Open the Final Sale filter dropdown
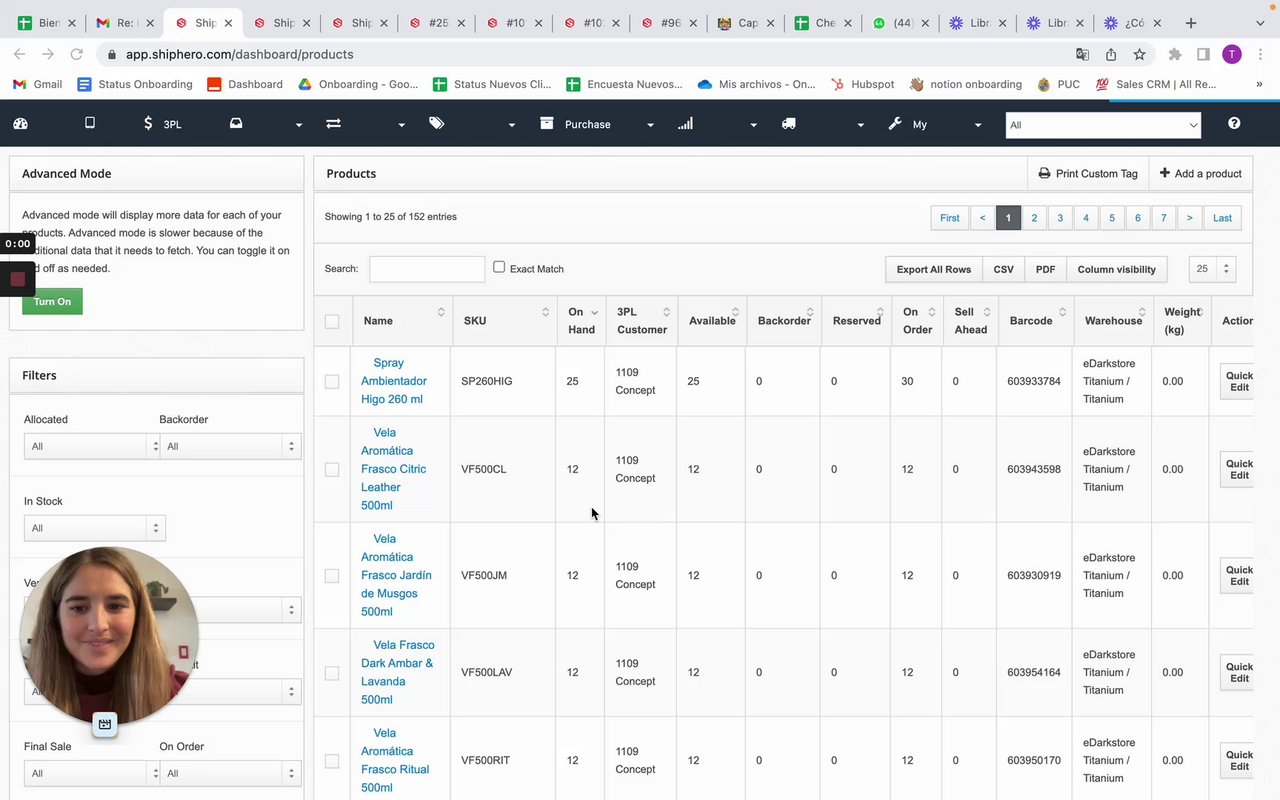 click(x=92, y=773)
